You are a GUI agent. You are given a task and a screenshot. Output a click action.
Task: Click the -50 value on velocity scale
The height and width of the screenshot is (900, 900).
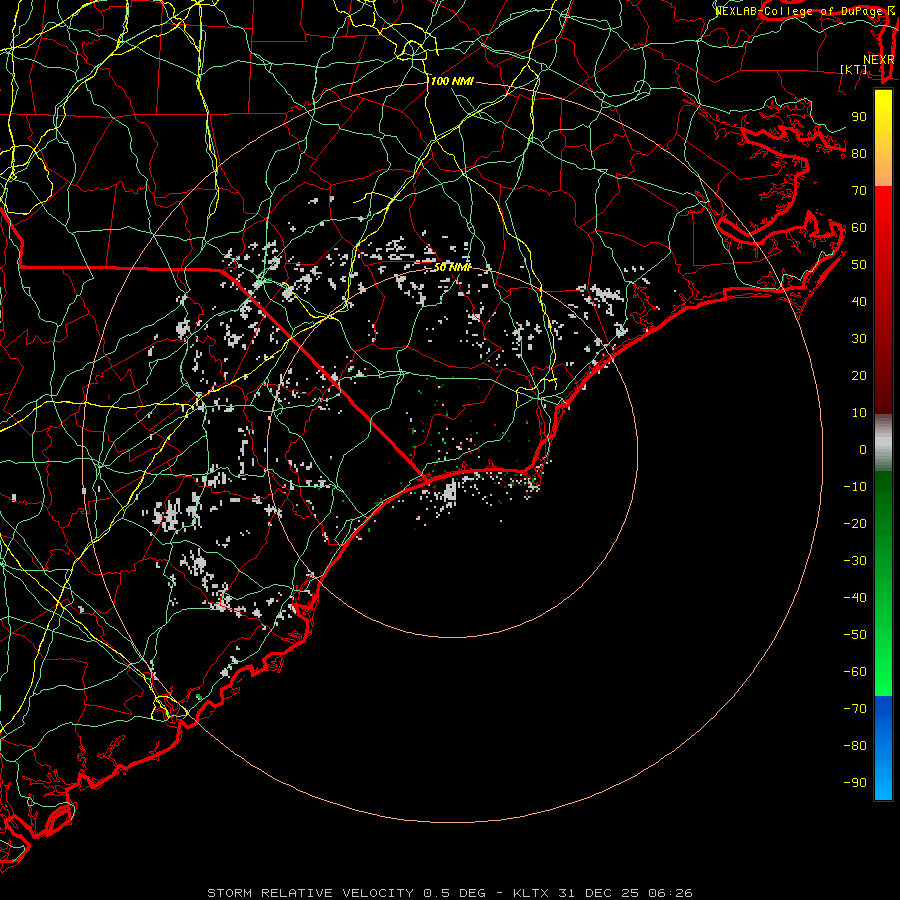(x=855, y=635)
